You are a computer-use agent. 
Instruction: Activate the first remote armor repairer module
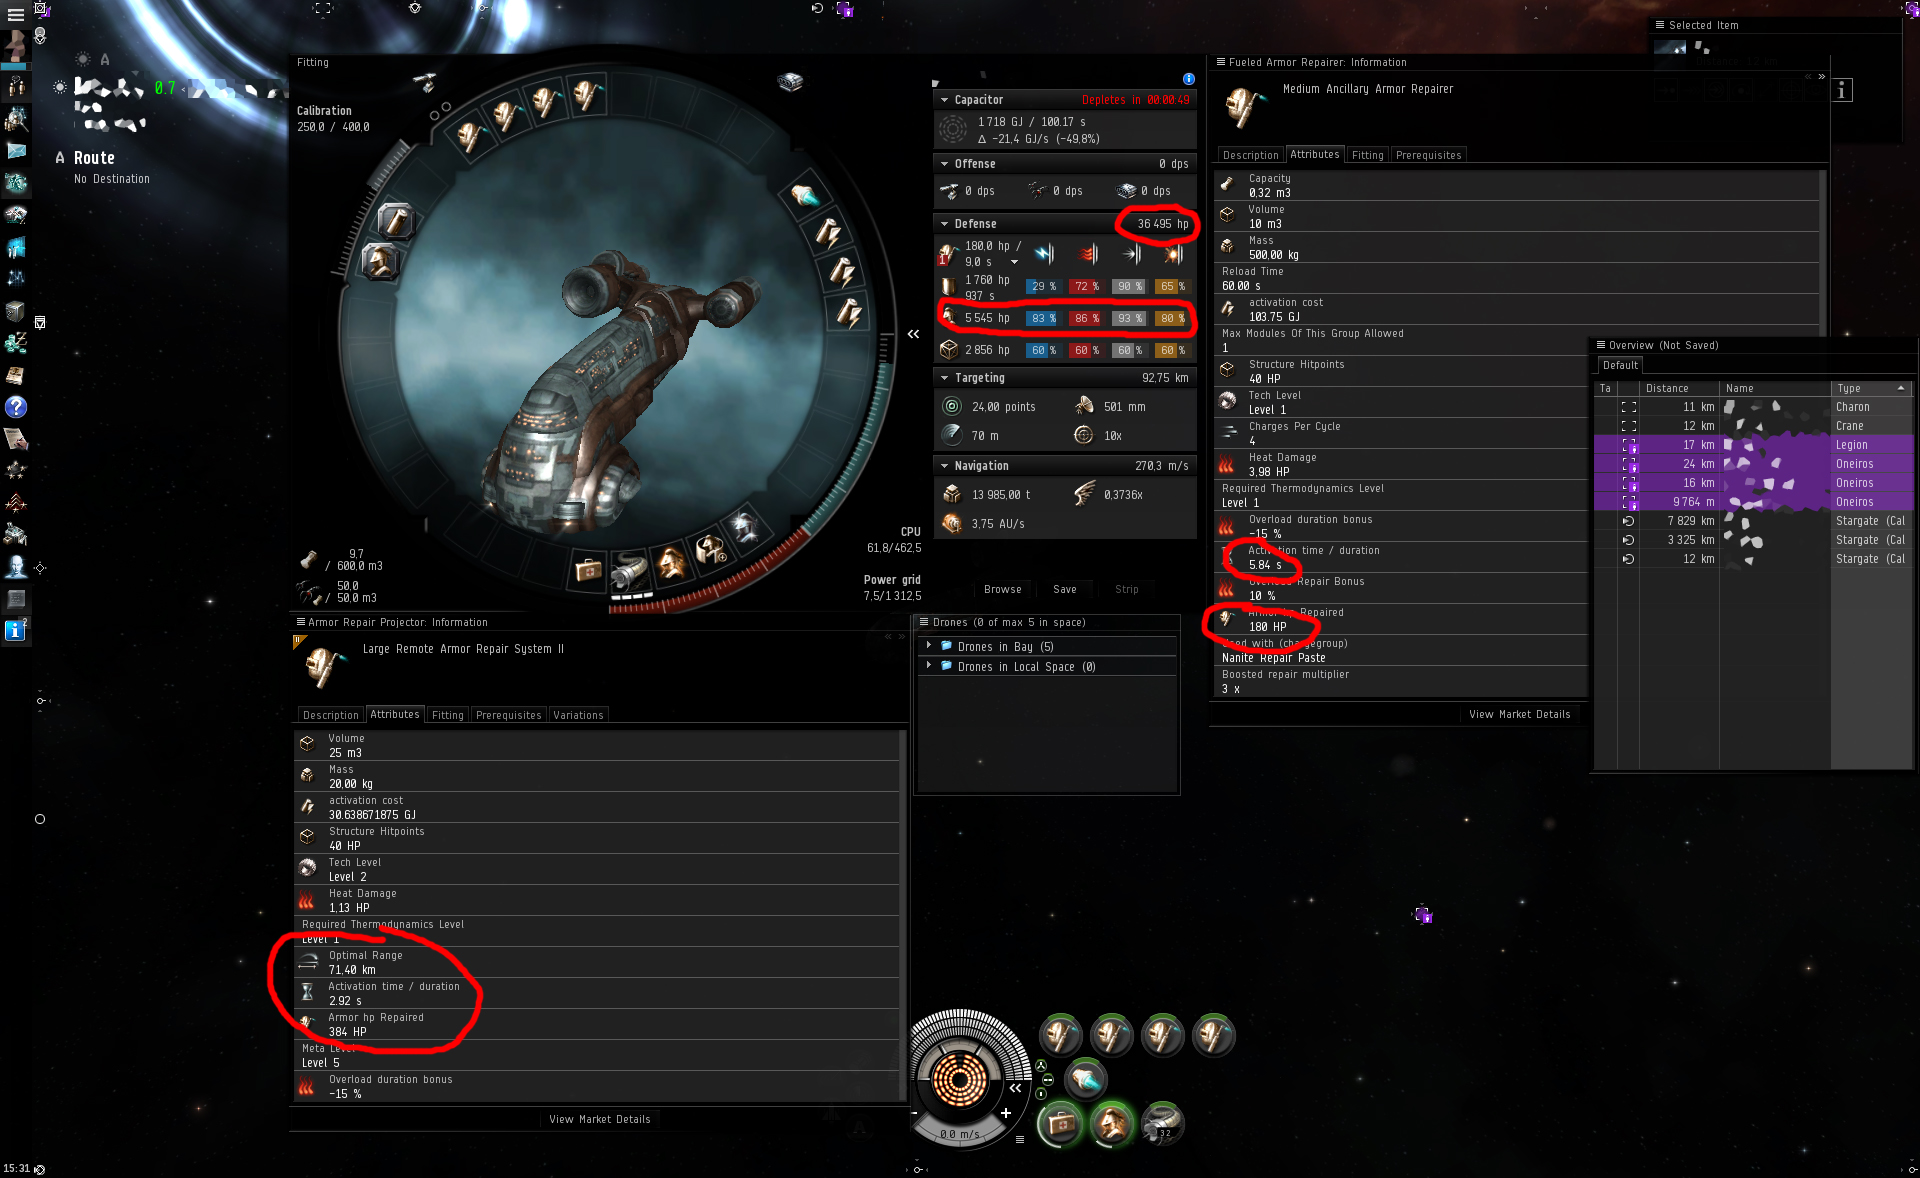[x=1060, y=1035]
